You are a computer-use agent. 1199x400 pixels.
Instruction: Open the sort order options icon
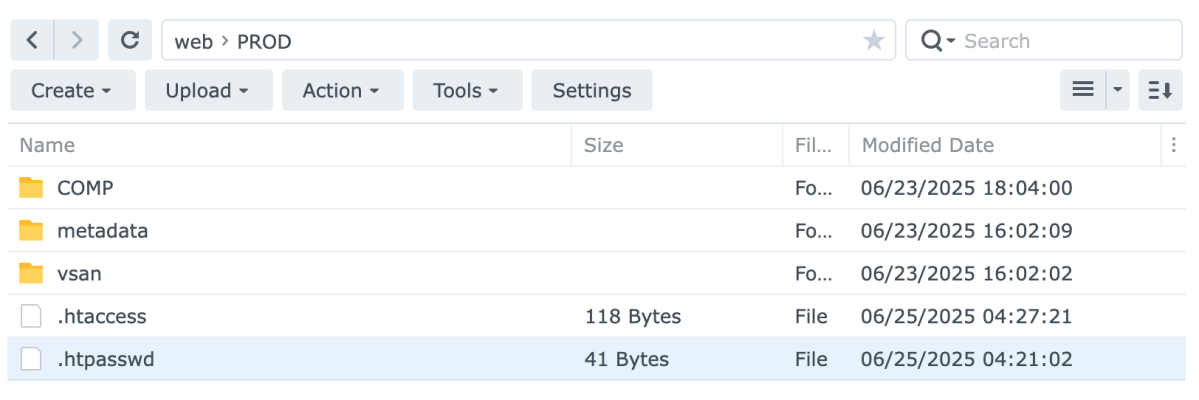(x=1160, y=90)
